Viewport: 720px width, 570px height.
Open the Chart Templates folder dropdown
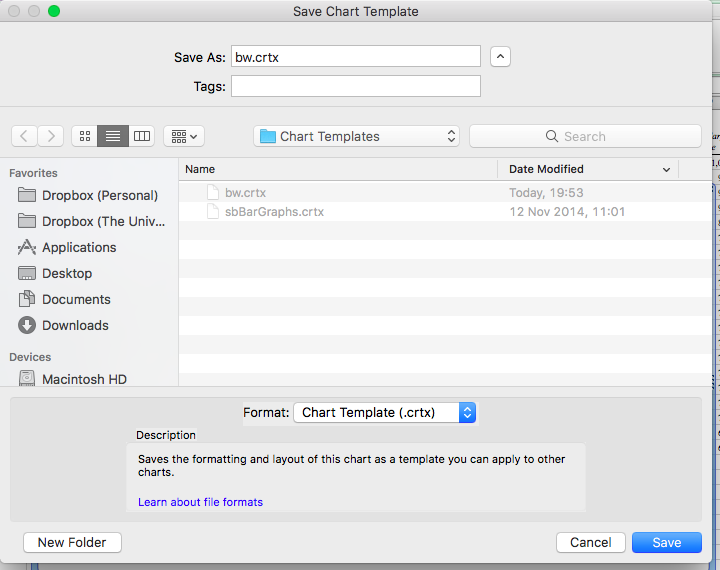pyautogui.click(x=357, y=136)
